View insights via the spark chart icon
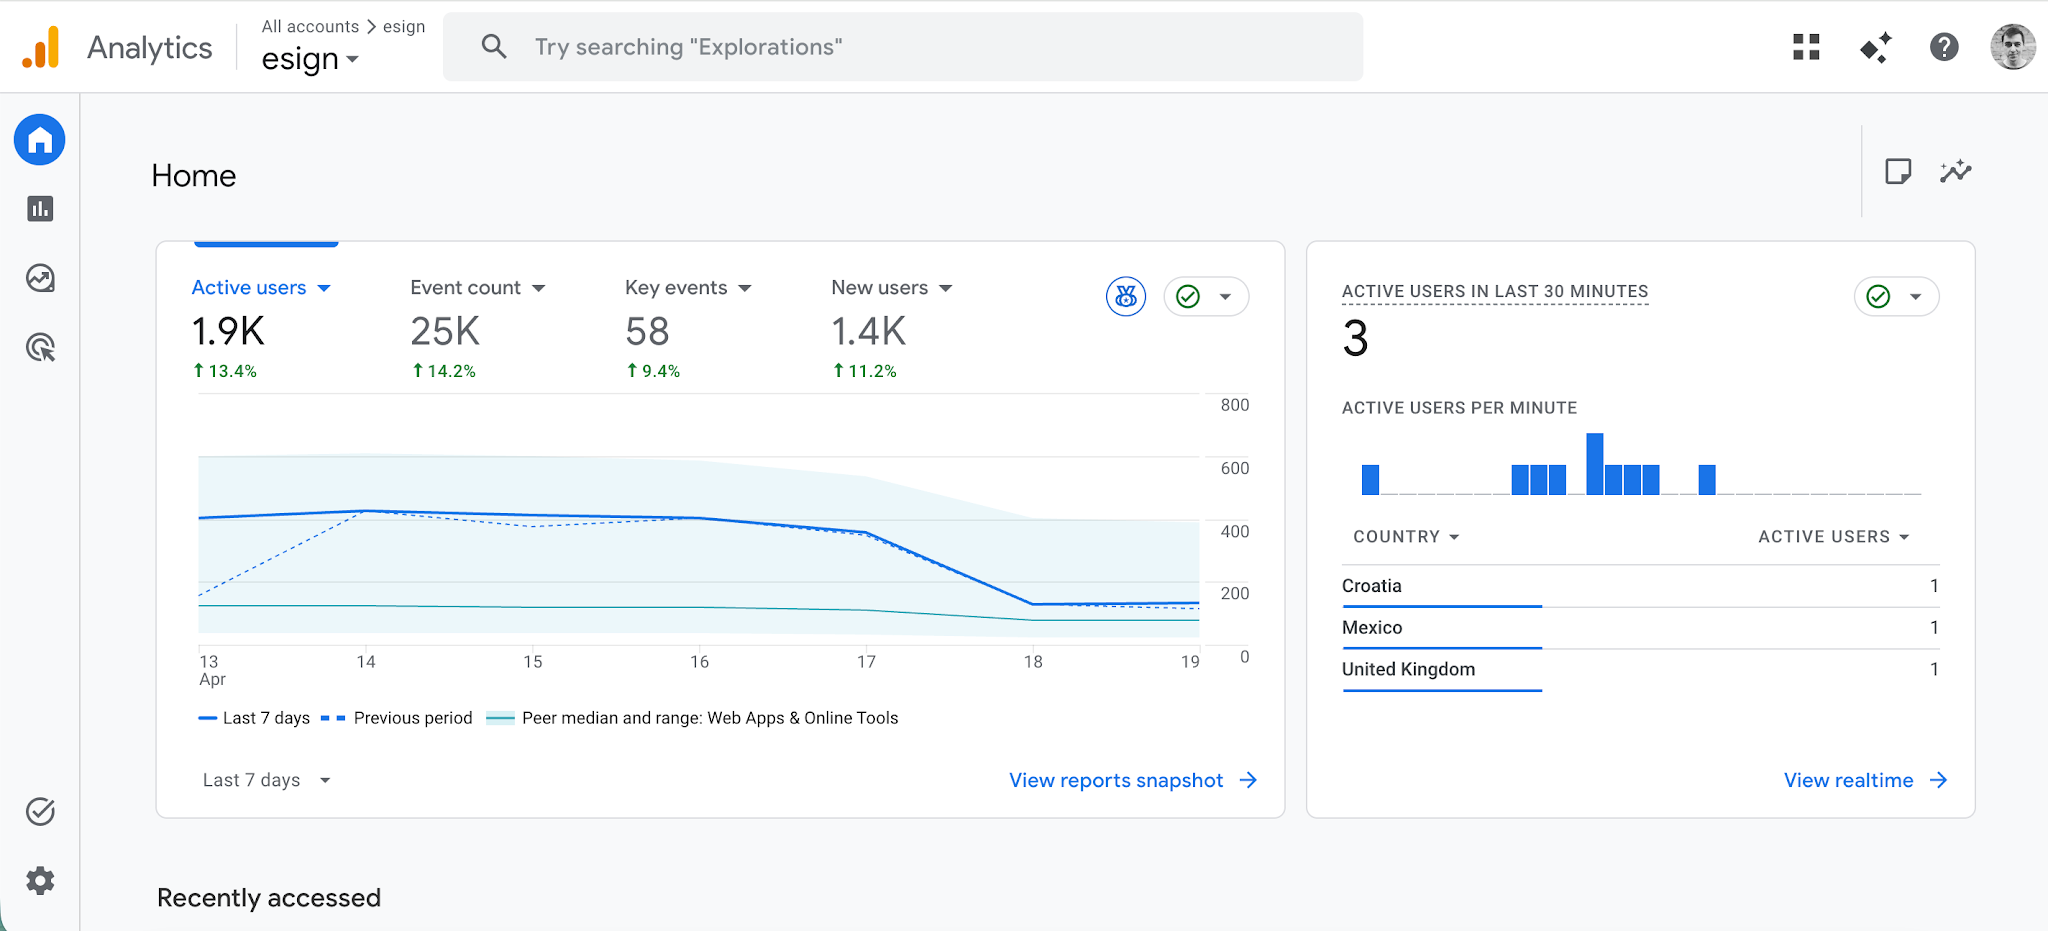 coord(1956,171)
